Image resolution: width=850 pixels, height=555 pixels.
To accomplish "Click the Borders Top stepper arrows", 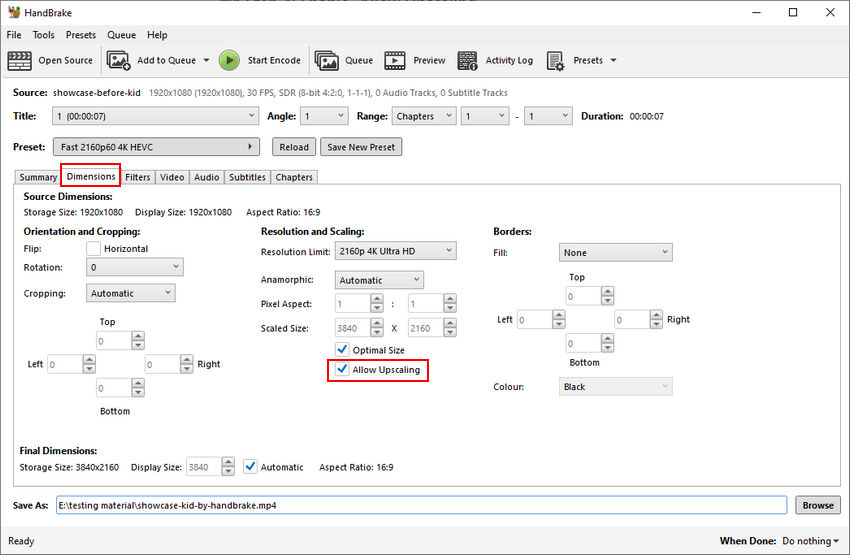I will pos(608,296).
